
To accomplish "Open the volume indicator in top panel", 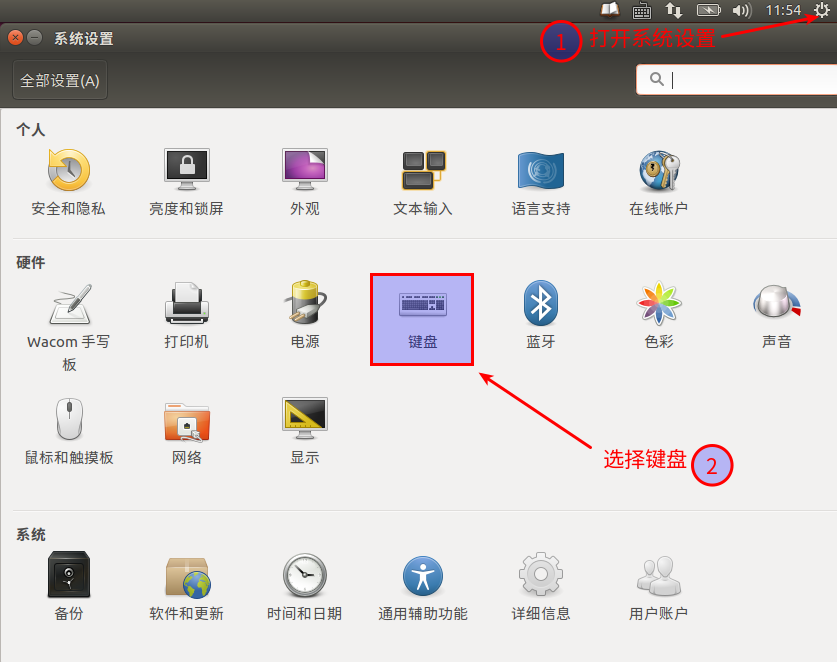I will pos(742,10).
